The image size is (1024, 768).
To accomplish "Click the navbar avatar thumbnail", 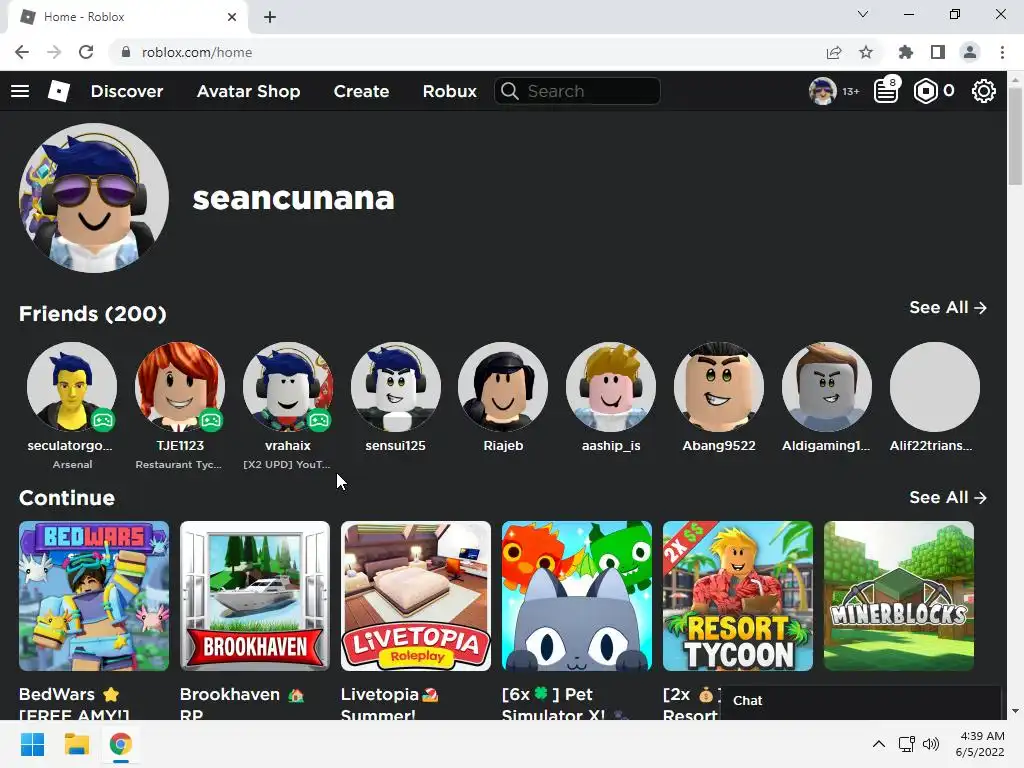I will coord(822,91).
